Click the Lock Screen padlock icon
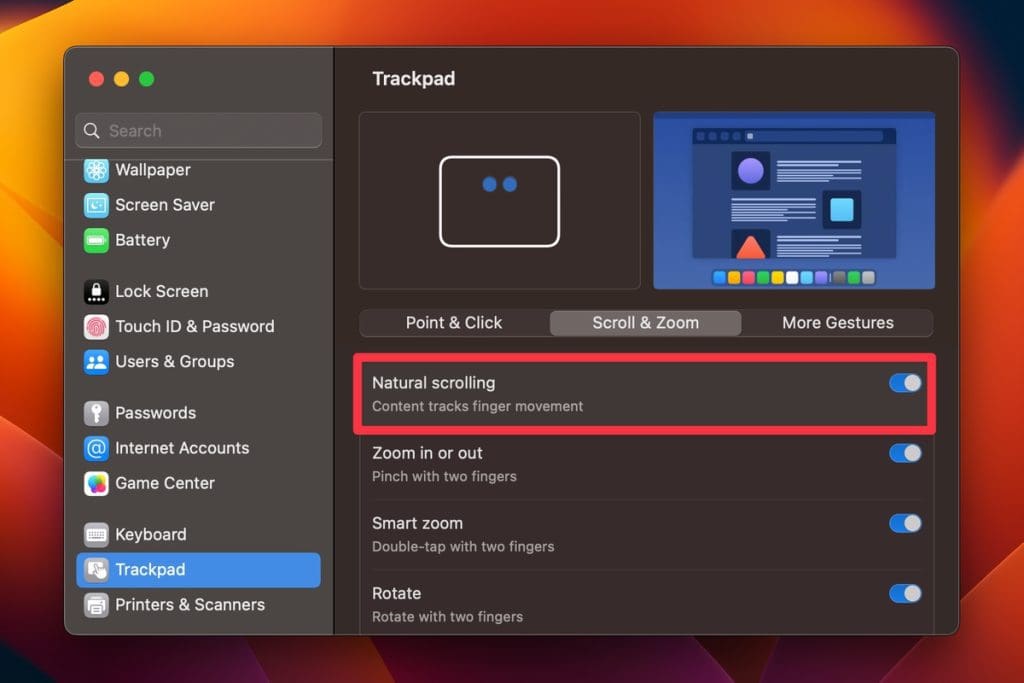 coord(96,291)
